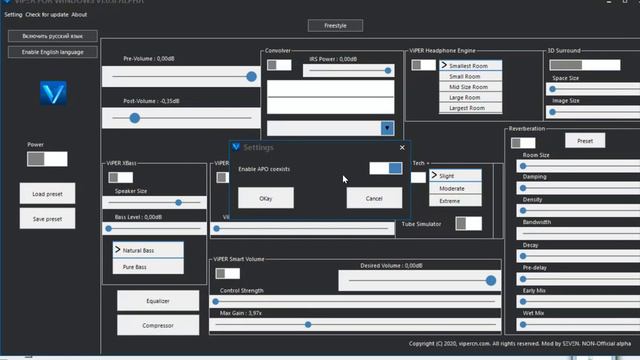Click the Save preset button
Screen dimensions: 640x360
pyautogui.click(x=47, y=219)
